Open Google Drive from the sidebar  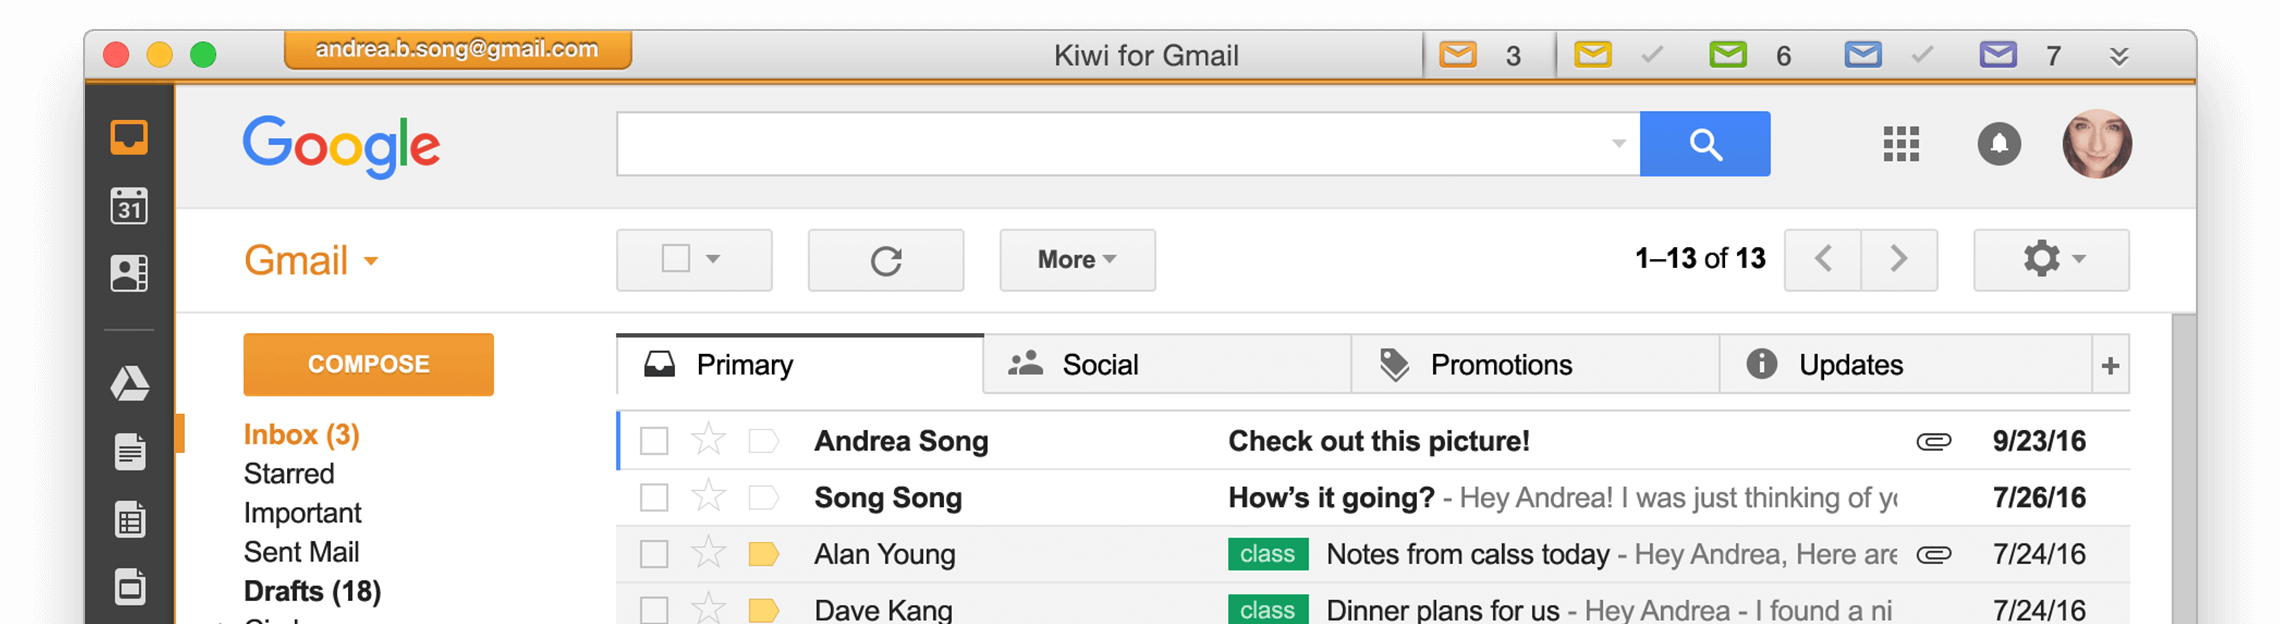pyautogui.click(x=129, y=384)
